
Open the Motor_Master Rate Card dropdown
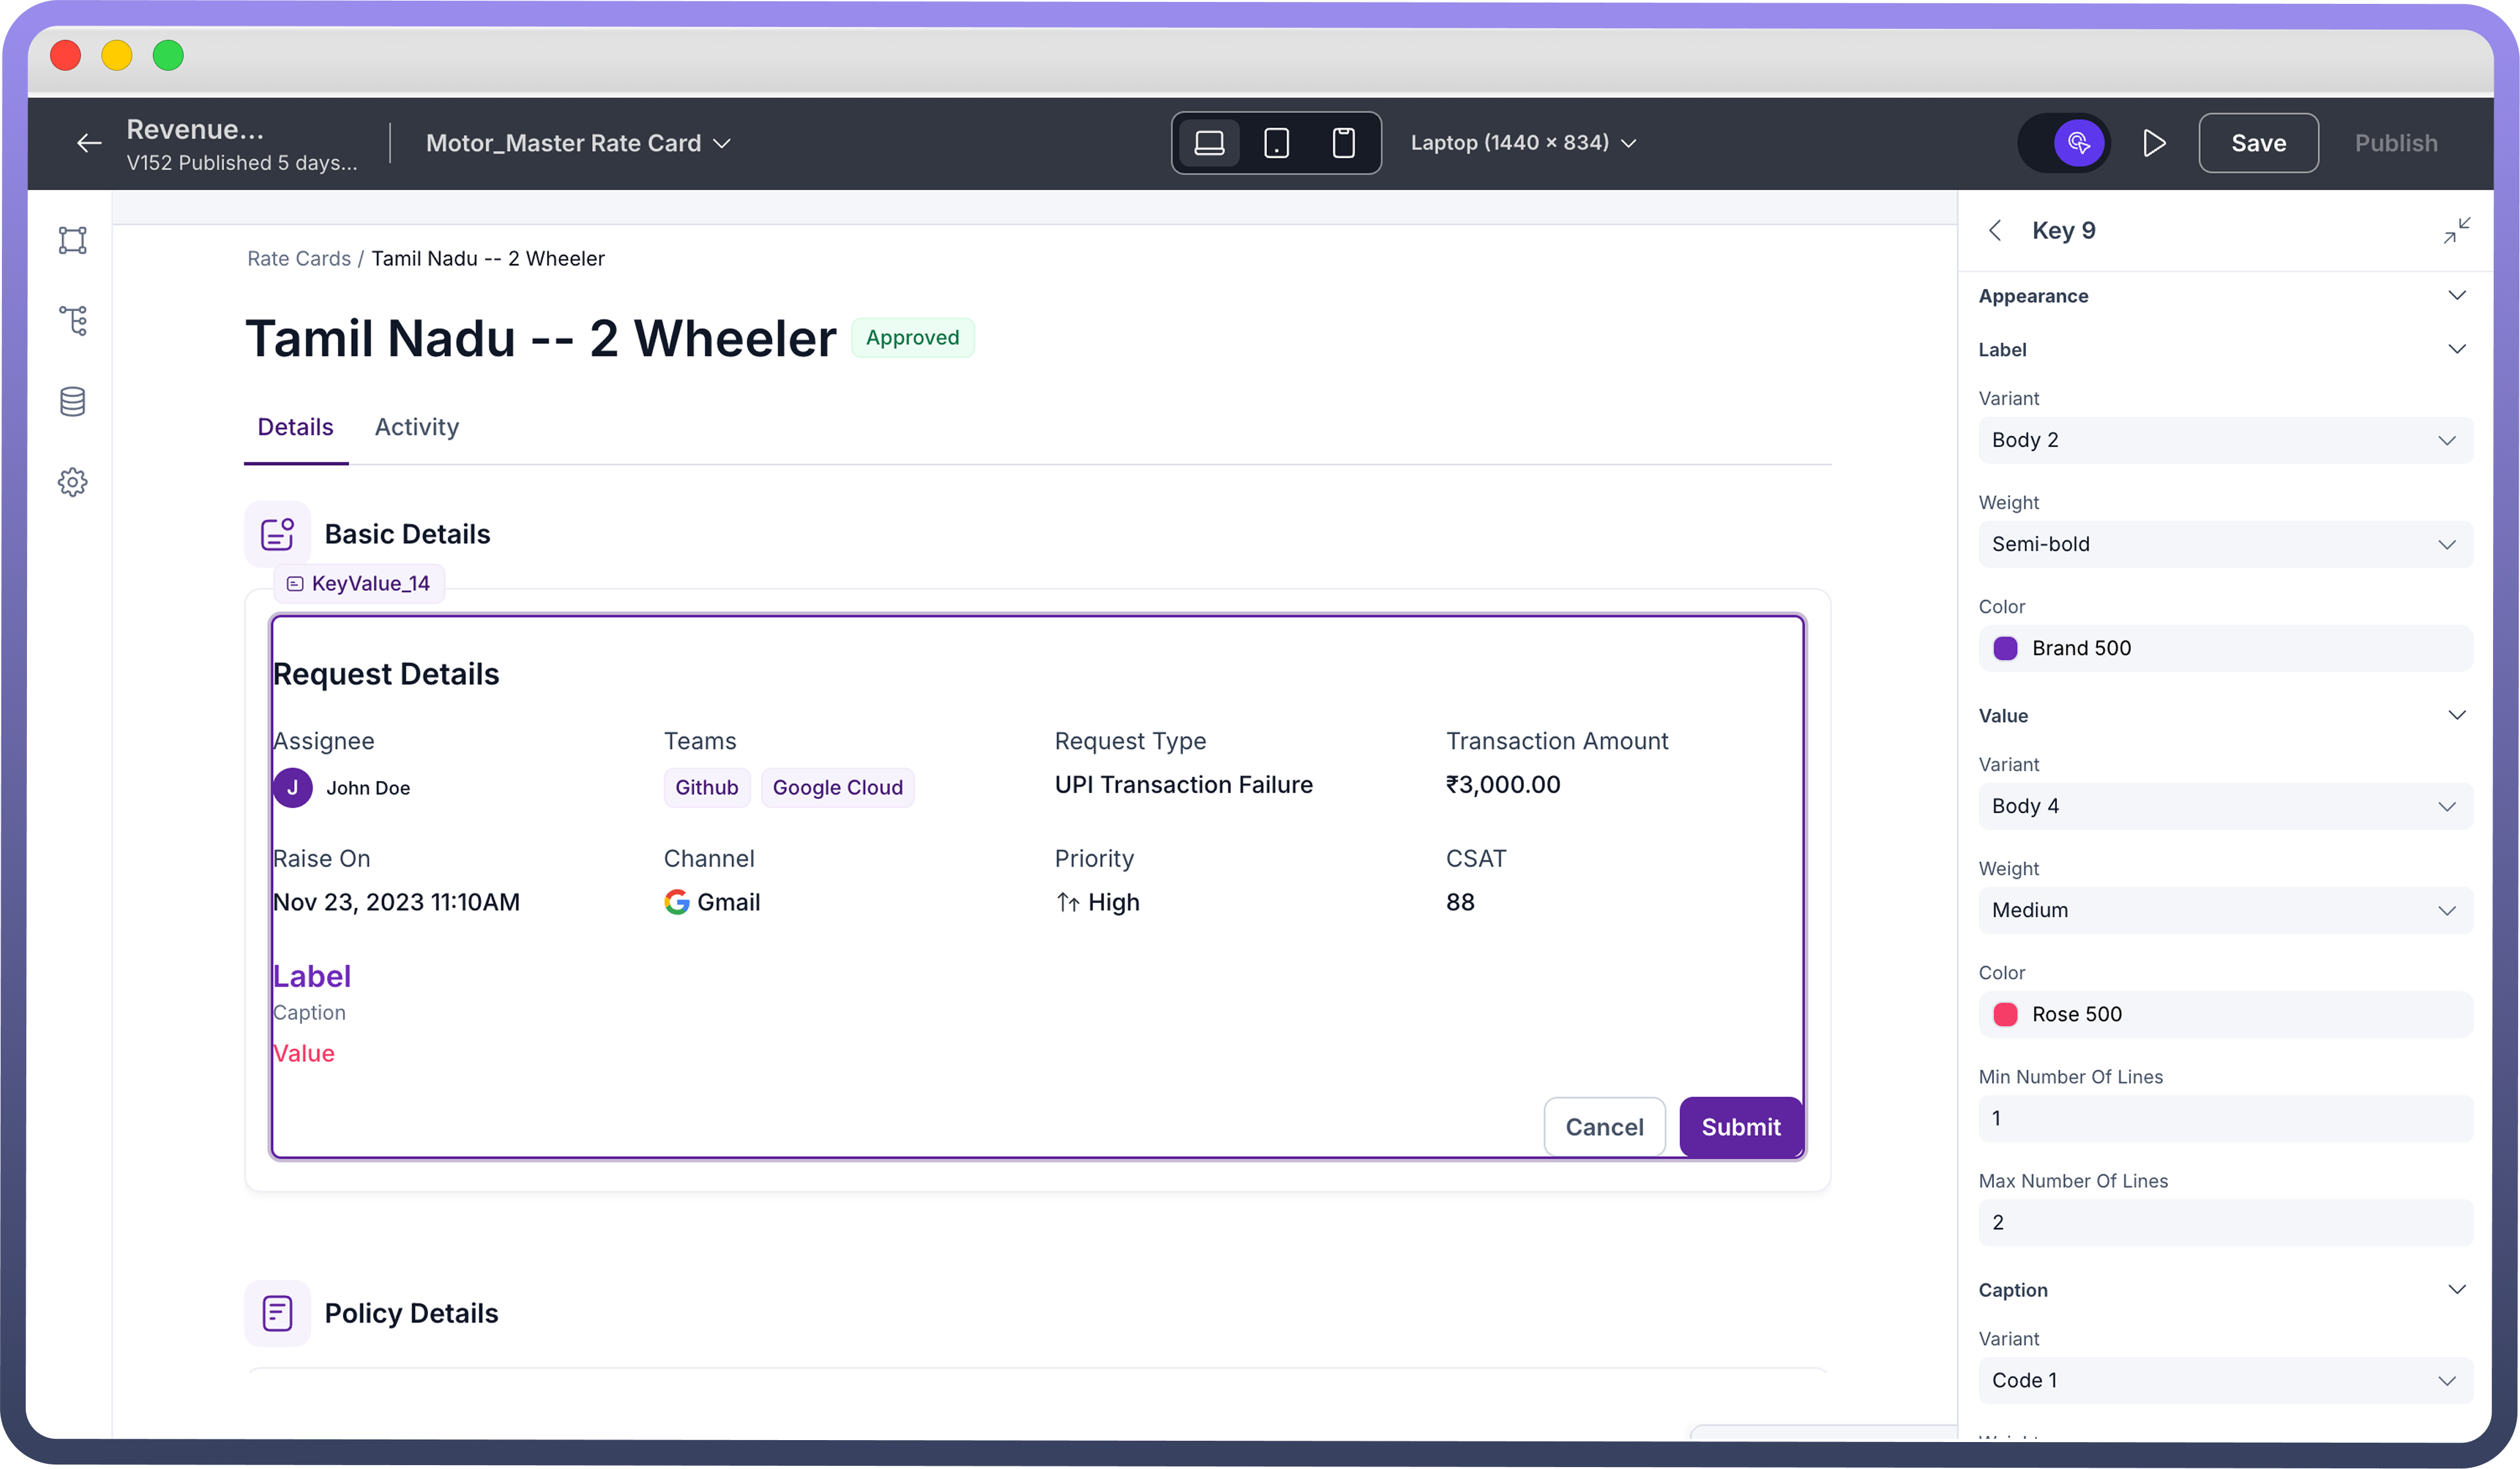[x=578, y=143]
